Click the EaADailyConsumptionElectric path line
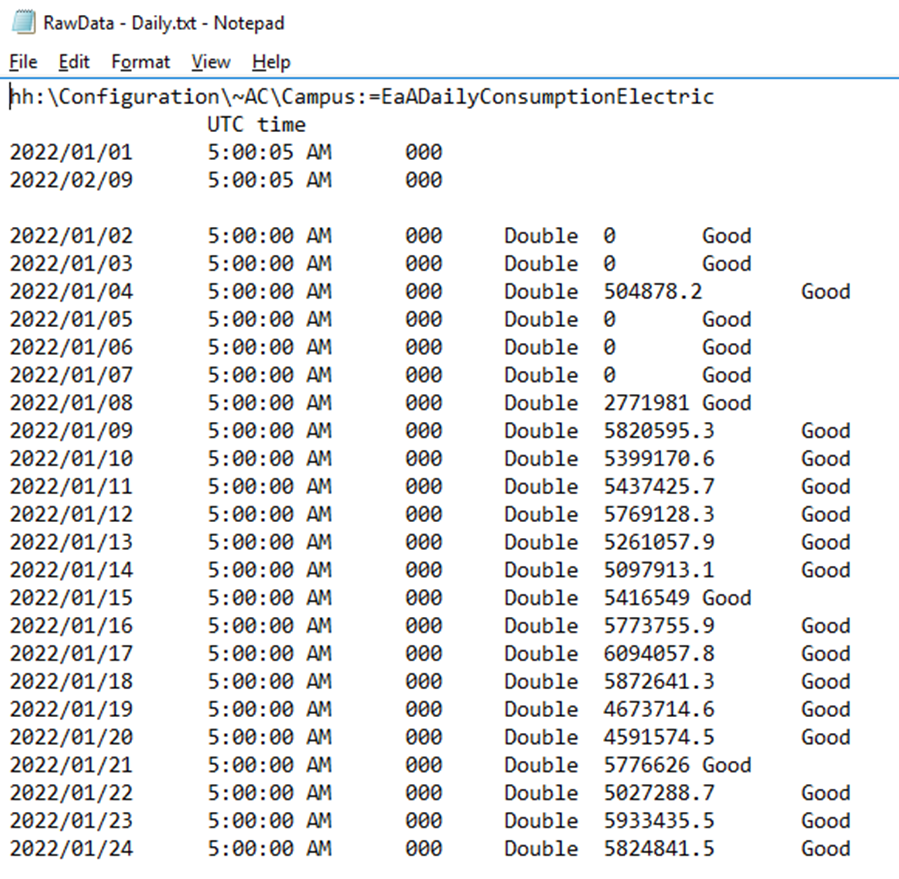Viewport: 899px width, 879px height. 362,97
